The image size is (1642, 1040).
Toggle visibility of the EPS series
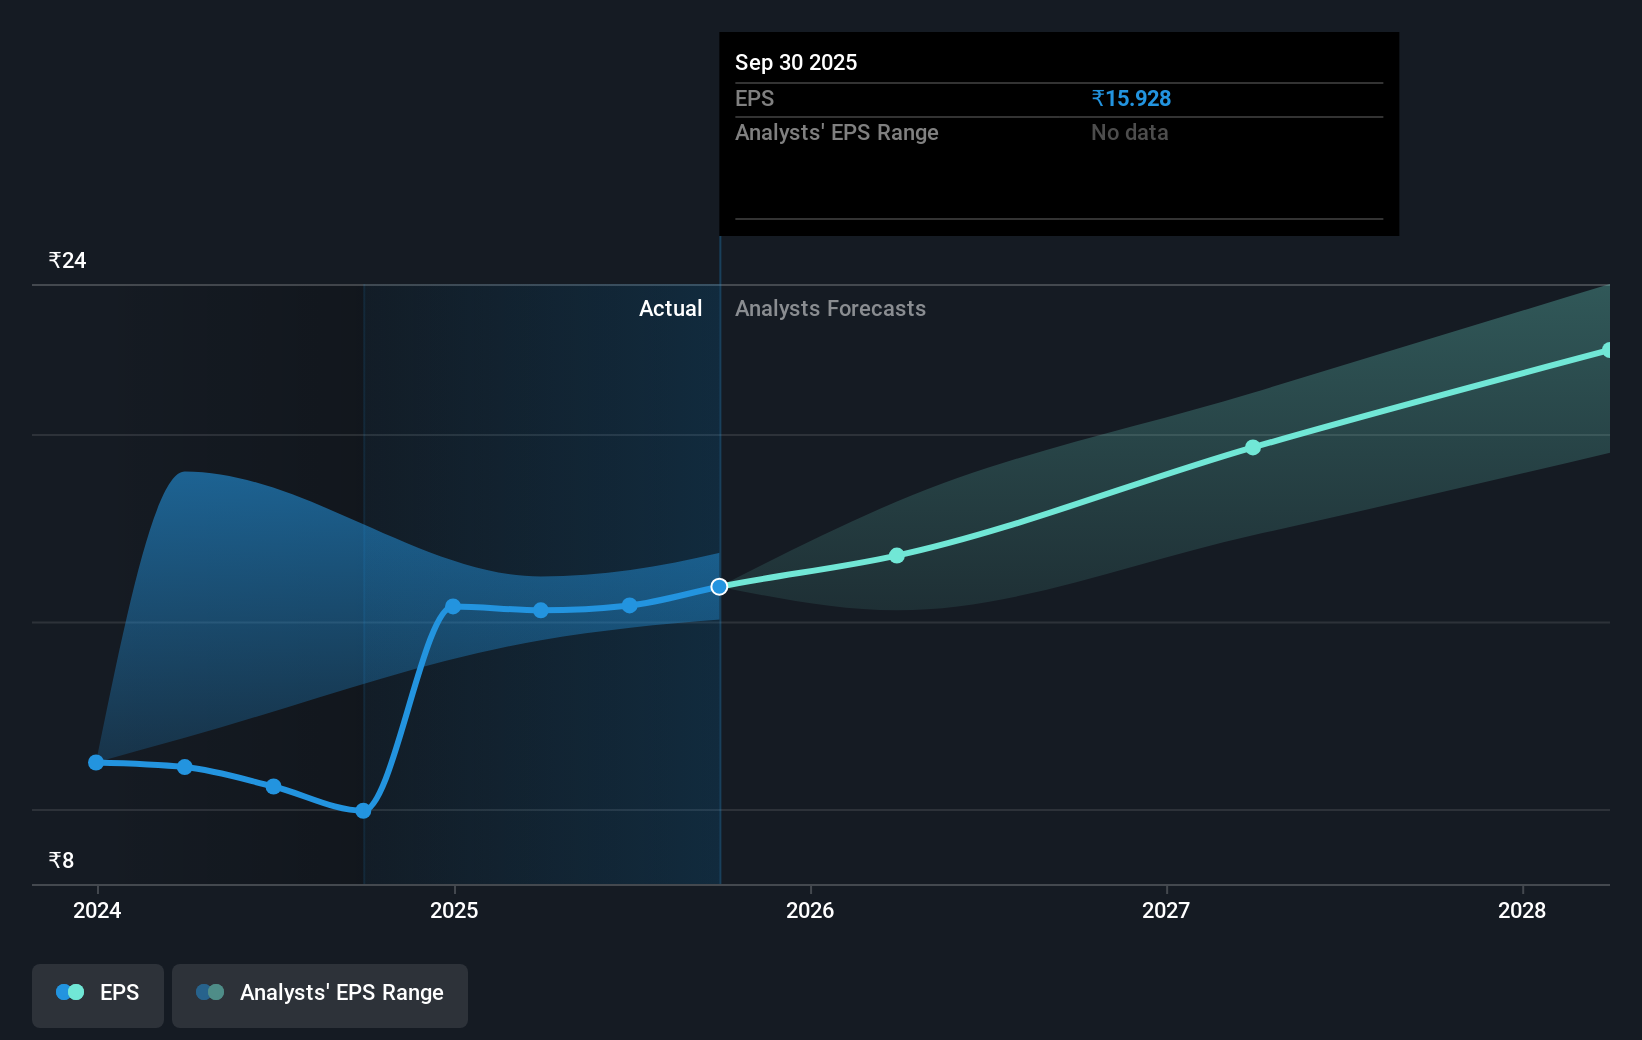(97, 994)
